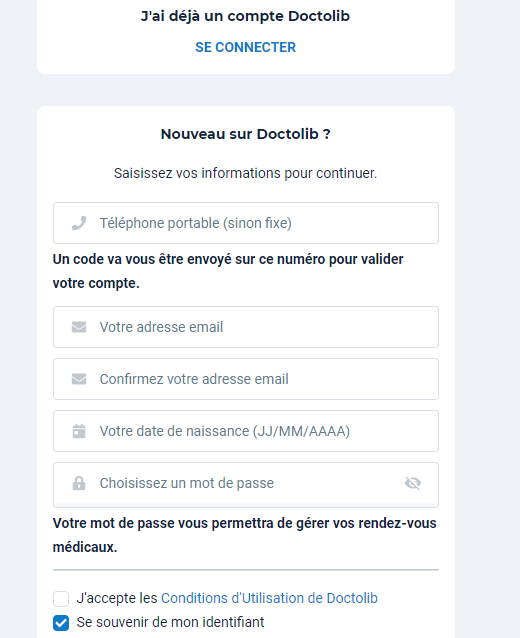
Task: Click envelope icon in Confirmez email field
Action: [79, 379]
